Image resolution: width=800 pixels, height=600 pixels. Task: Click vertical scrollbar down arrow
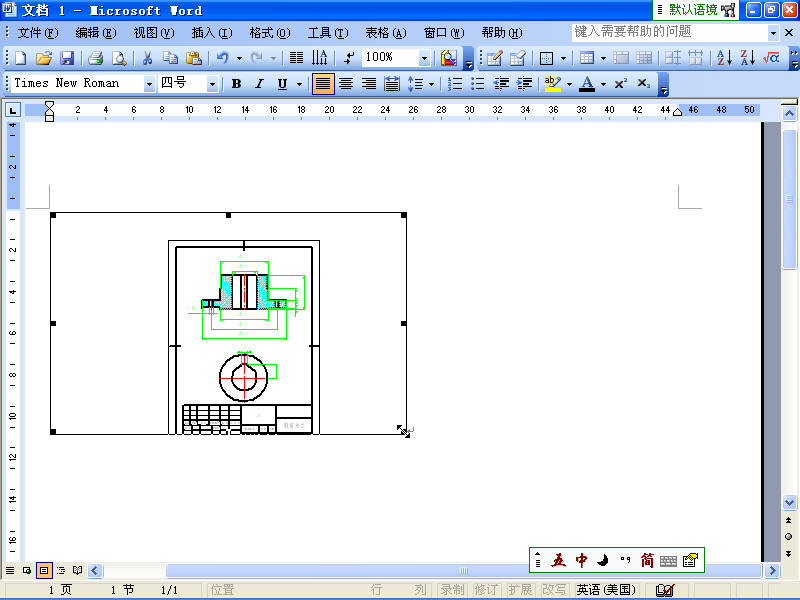[789, 503]
